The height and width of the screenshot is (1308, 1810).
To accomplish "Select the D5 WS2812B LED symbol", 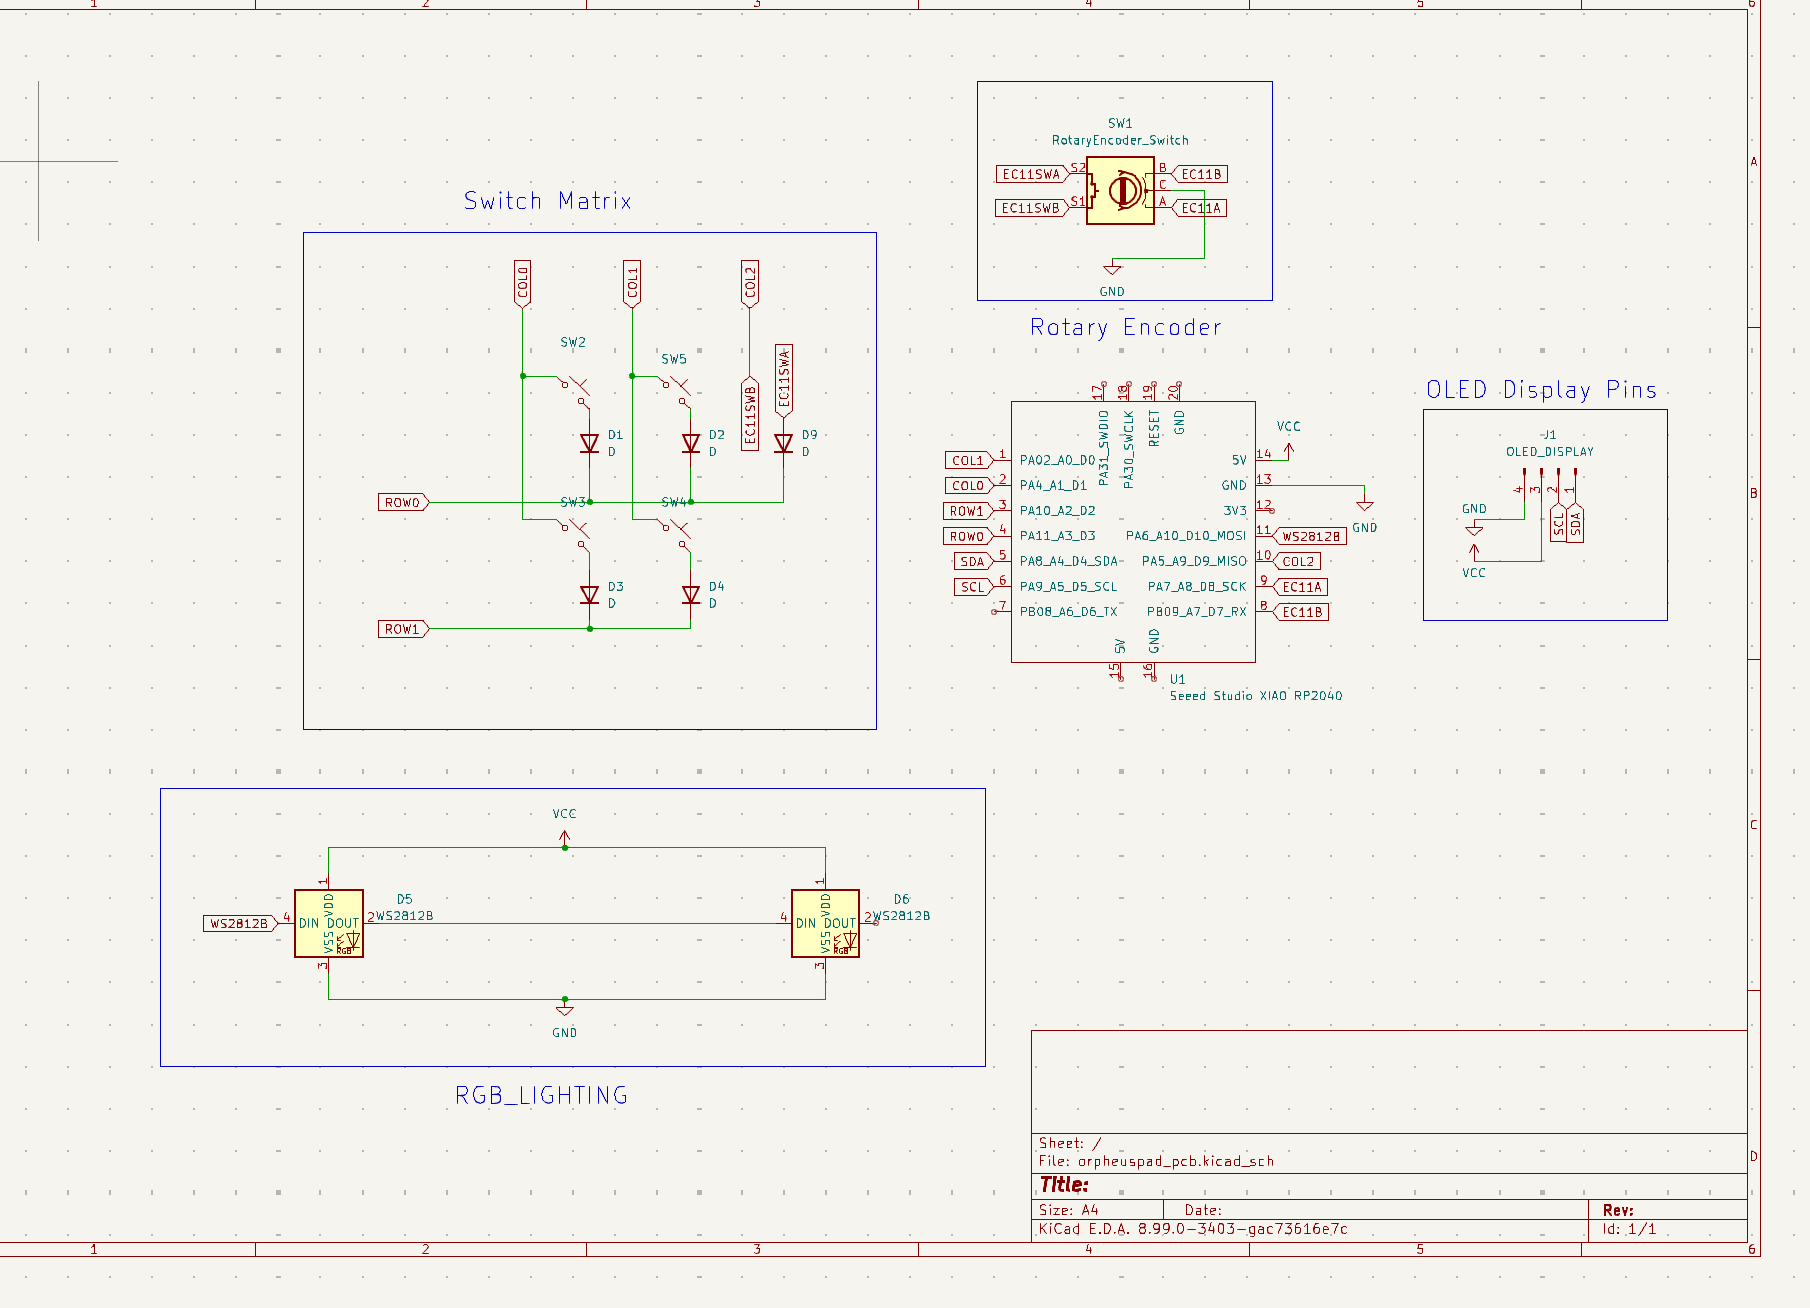I will pos(328,923).
